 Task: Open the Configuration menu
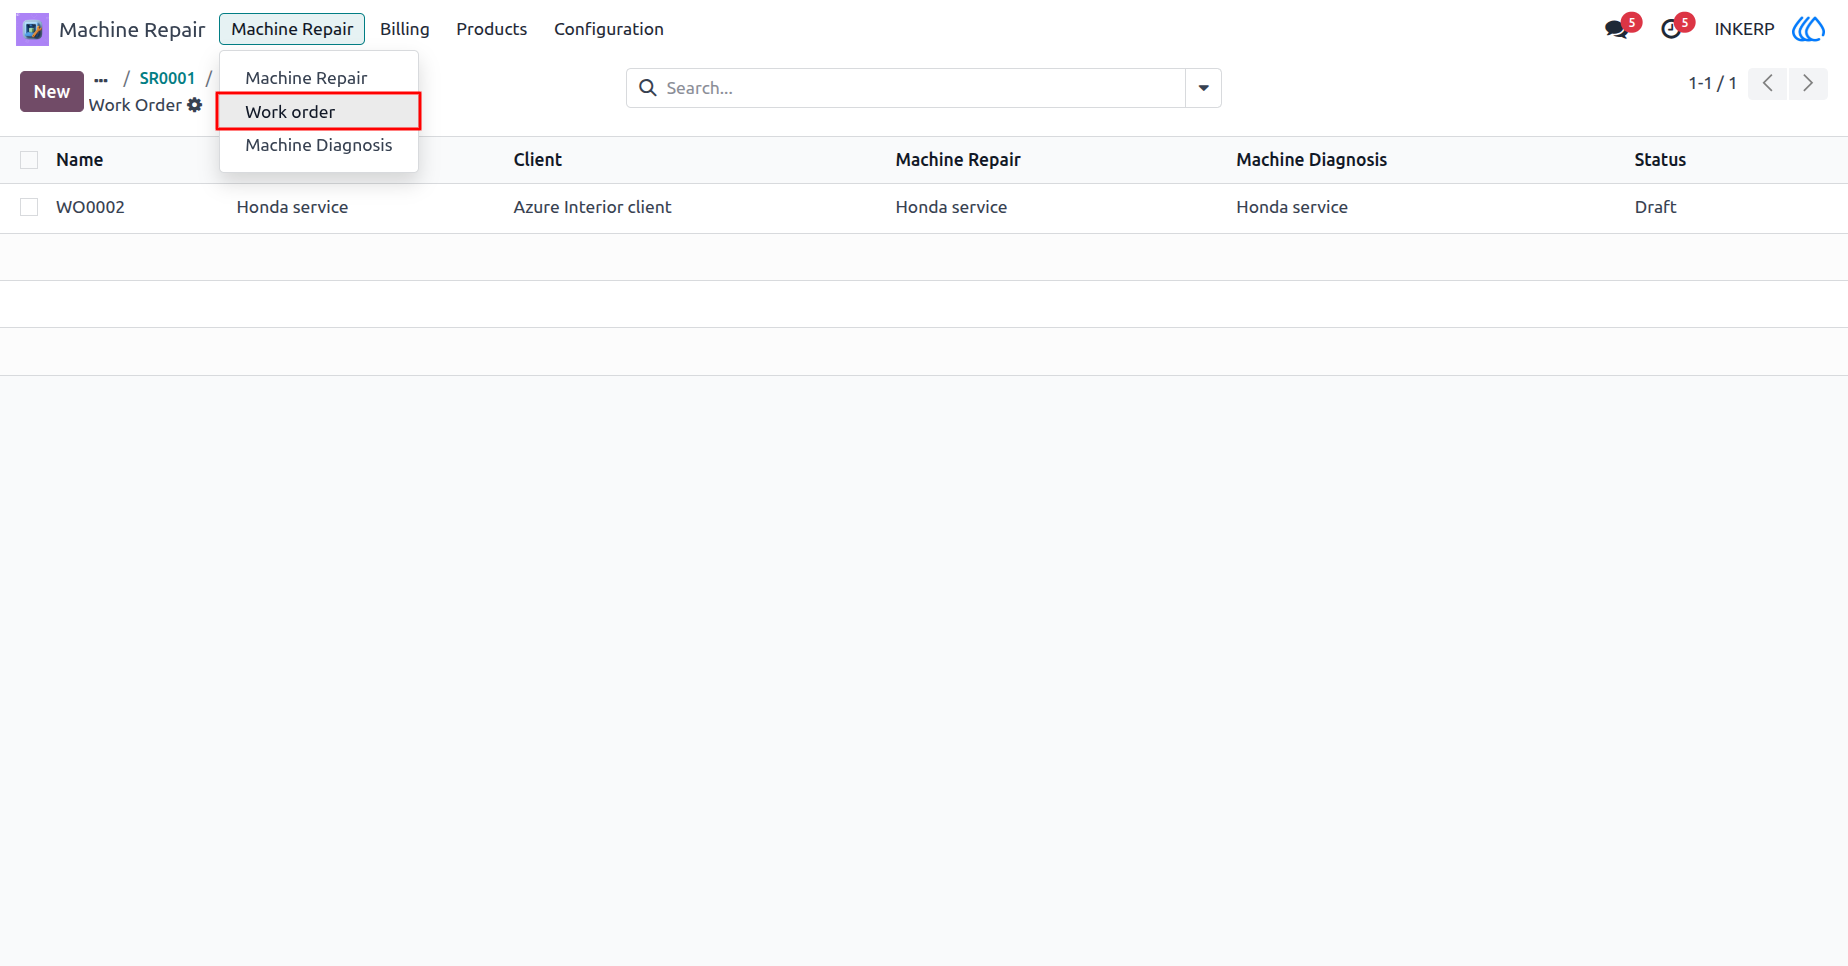point(609,29)
